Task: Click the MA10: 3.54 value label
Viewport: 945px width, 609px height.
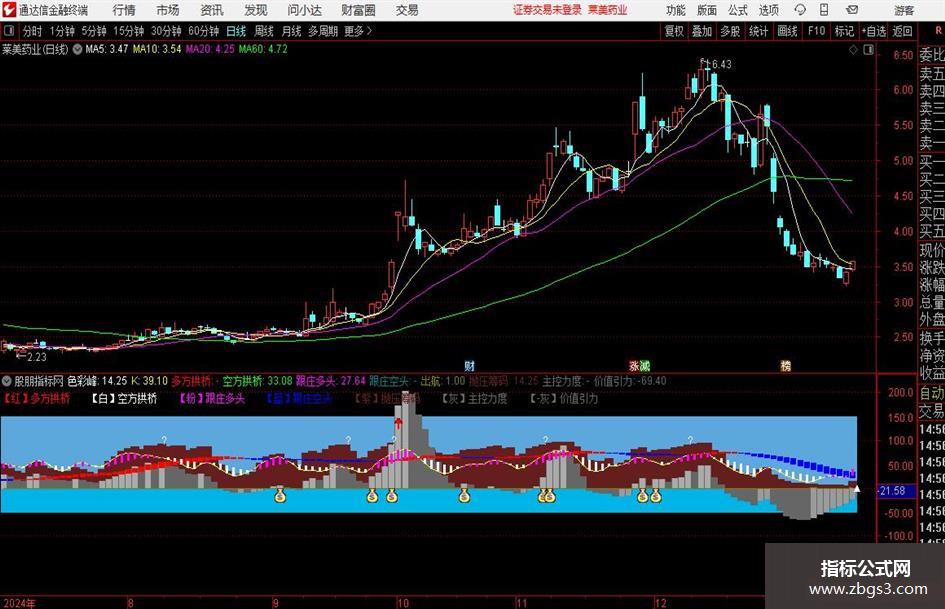Action: 157,49
